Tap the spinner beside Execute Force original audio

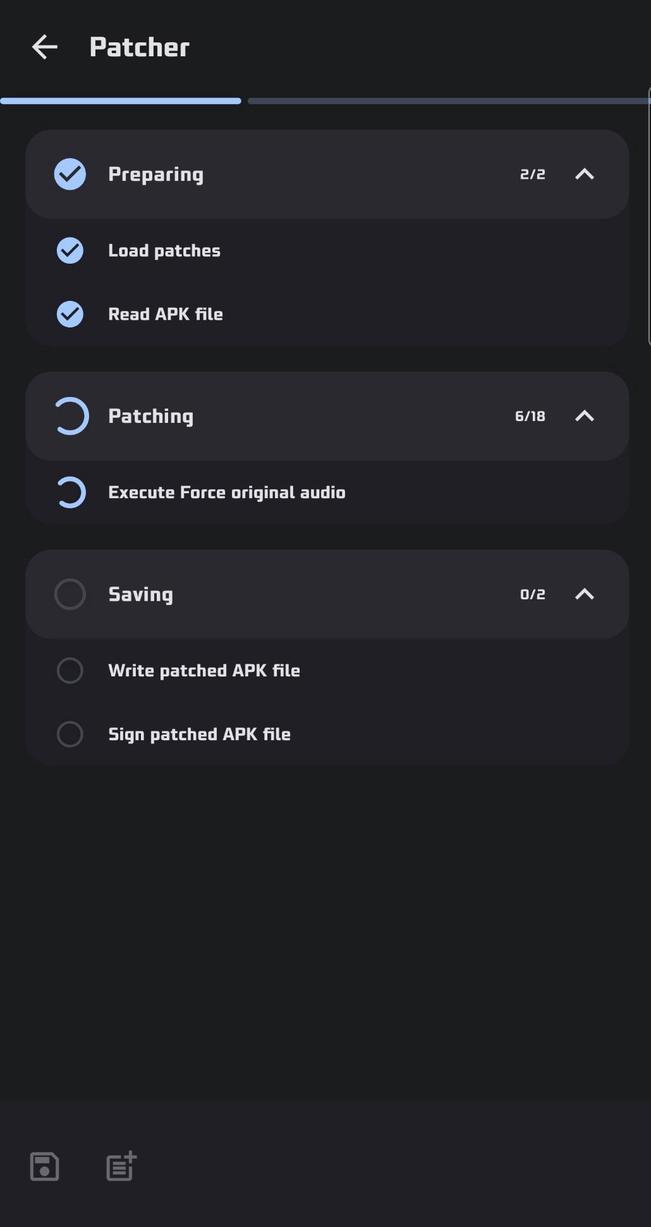point(70,492)
